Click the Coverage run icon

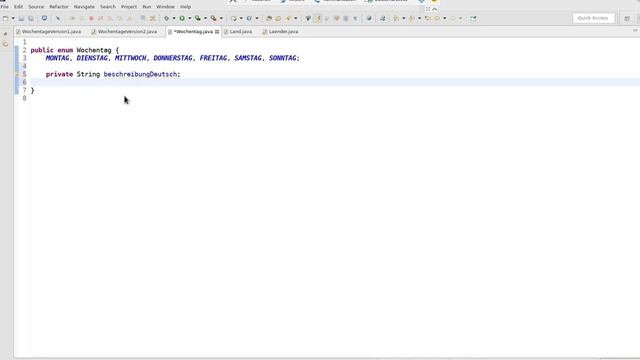pyautogui.click(x=198, y=18)
